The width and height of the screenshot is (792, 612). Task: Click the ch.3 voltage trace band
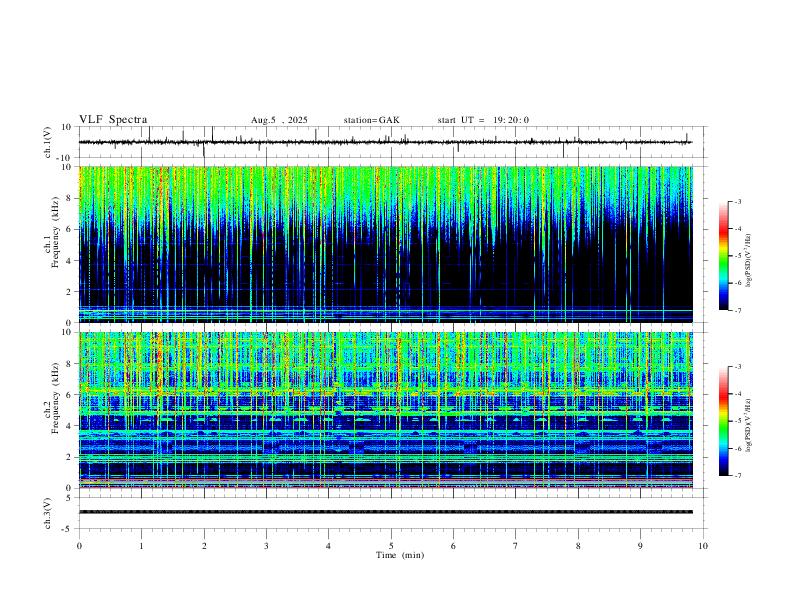click(x=386, y=512)
